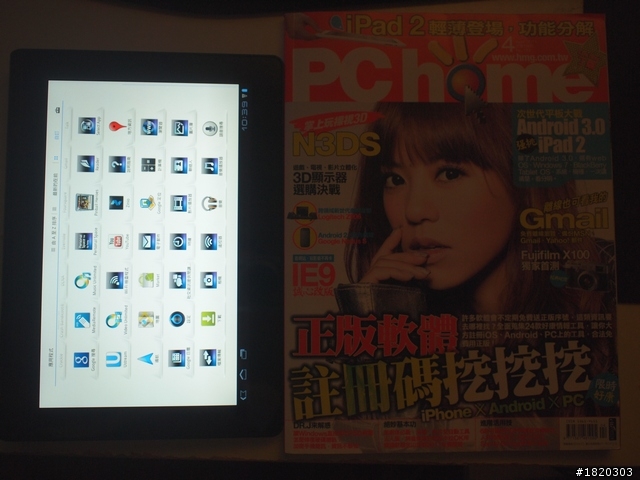Open the music player note app

[x=210, y=167]
